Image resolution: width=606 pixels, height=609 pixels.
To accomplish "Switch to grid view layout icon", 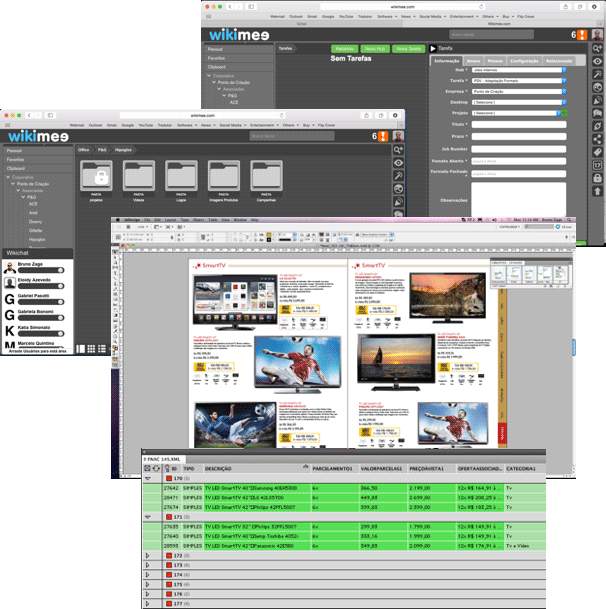I will click(91, 349).
